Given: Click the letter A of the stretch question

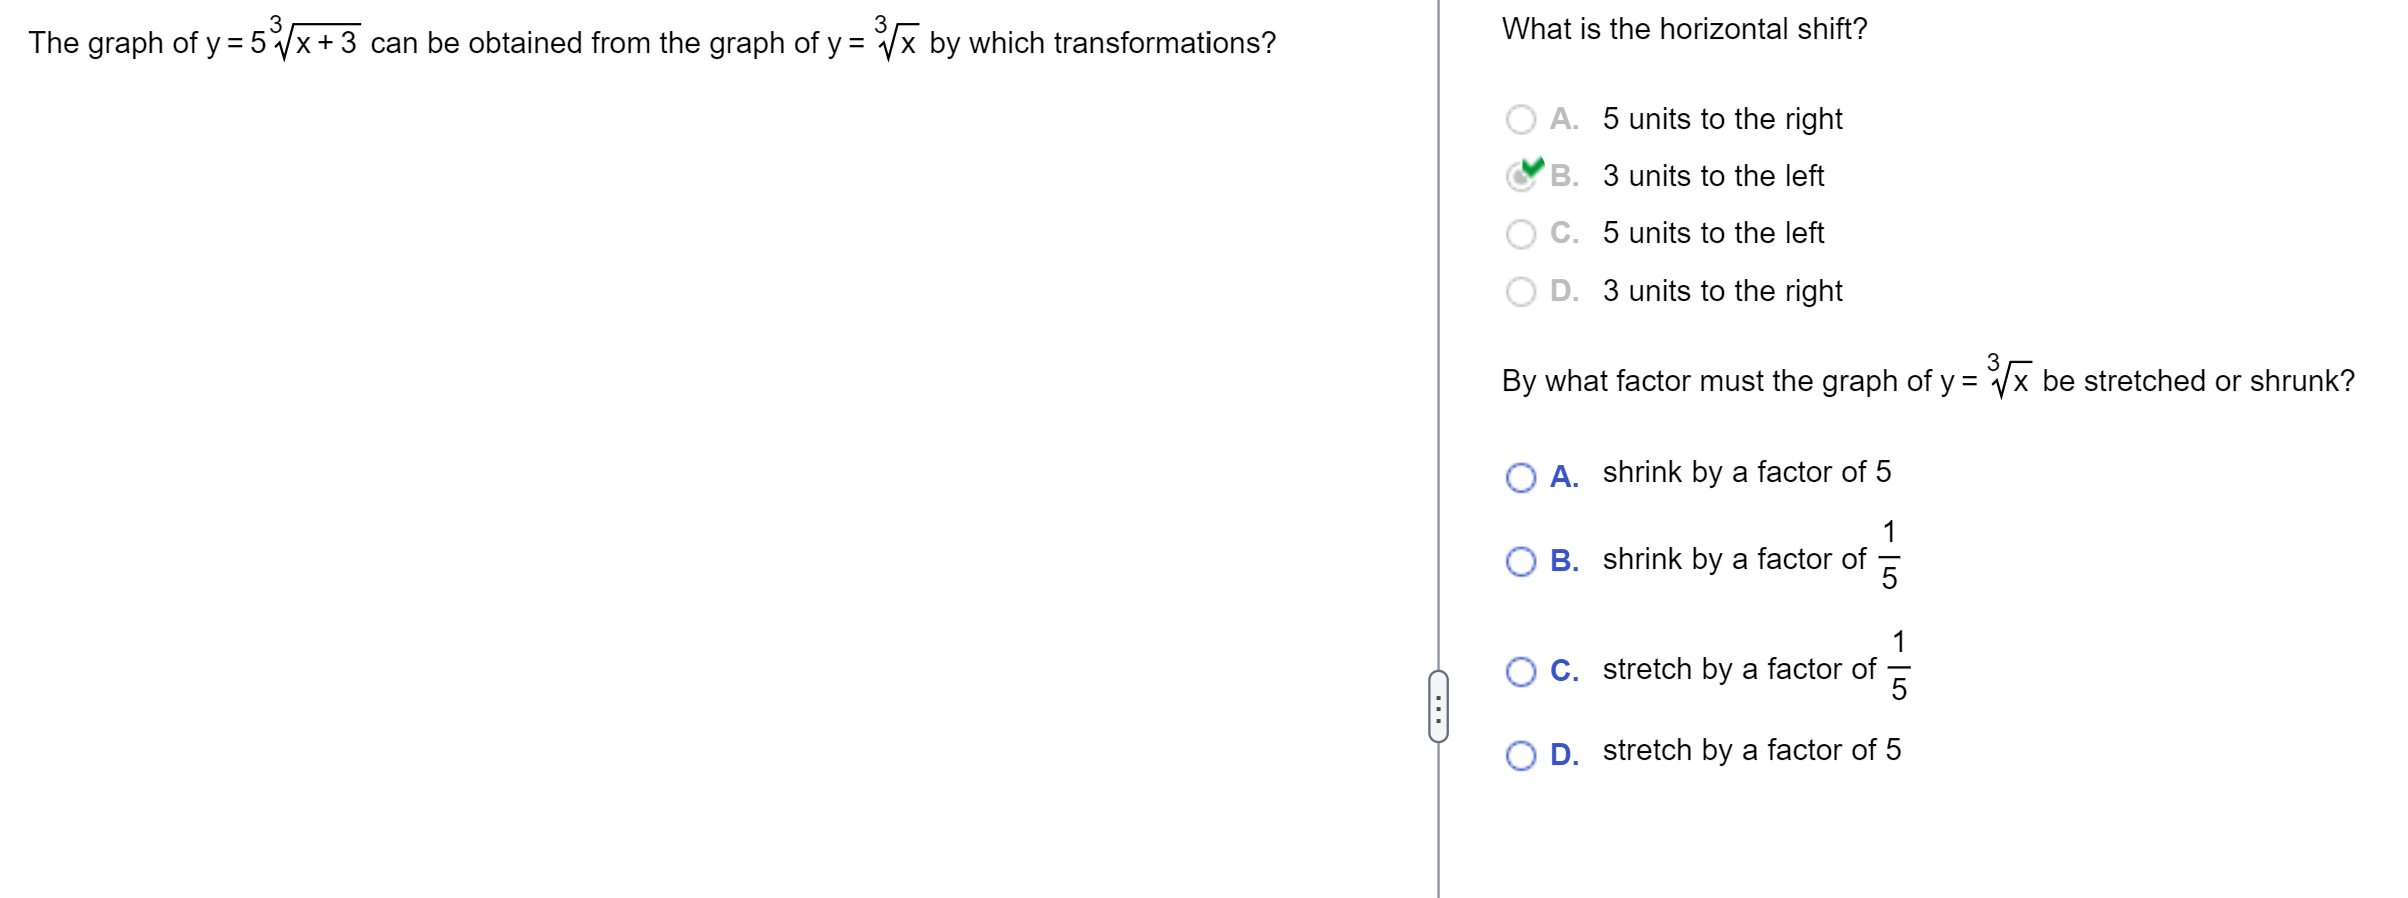Looking at the screenshot, I should pyautogui.click(x=1564, y=477).
